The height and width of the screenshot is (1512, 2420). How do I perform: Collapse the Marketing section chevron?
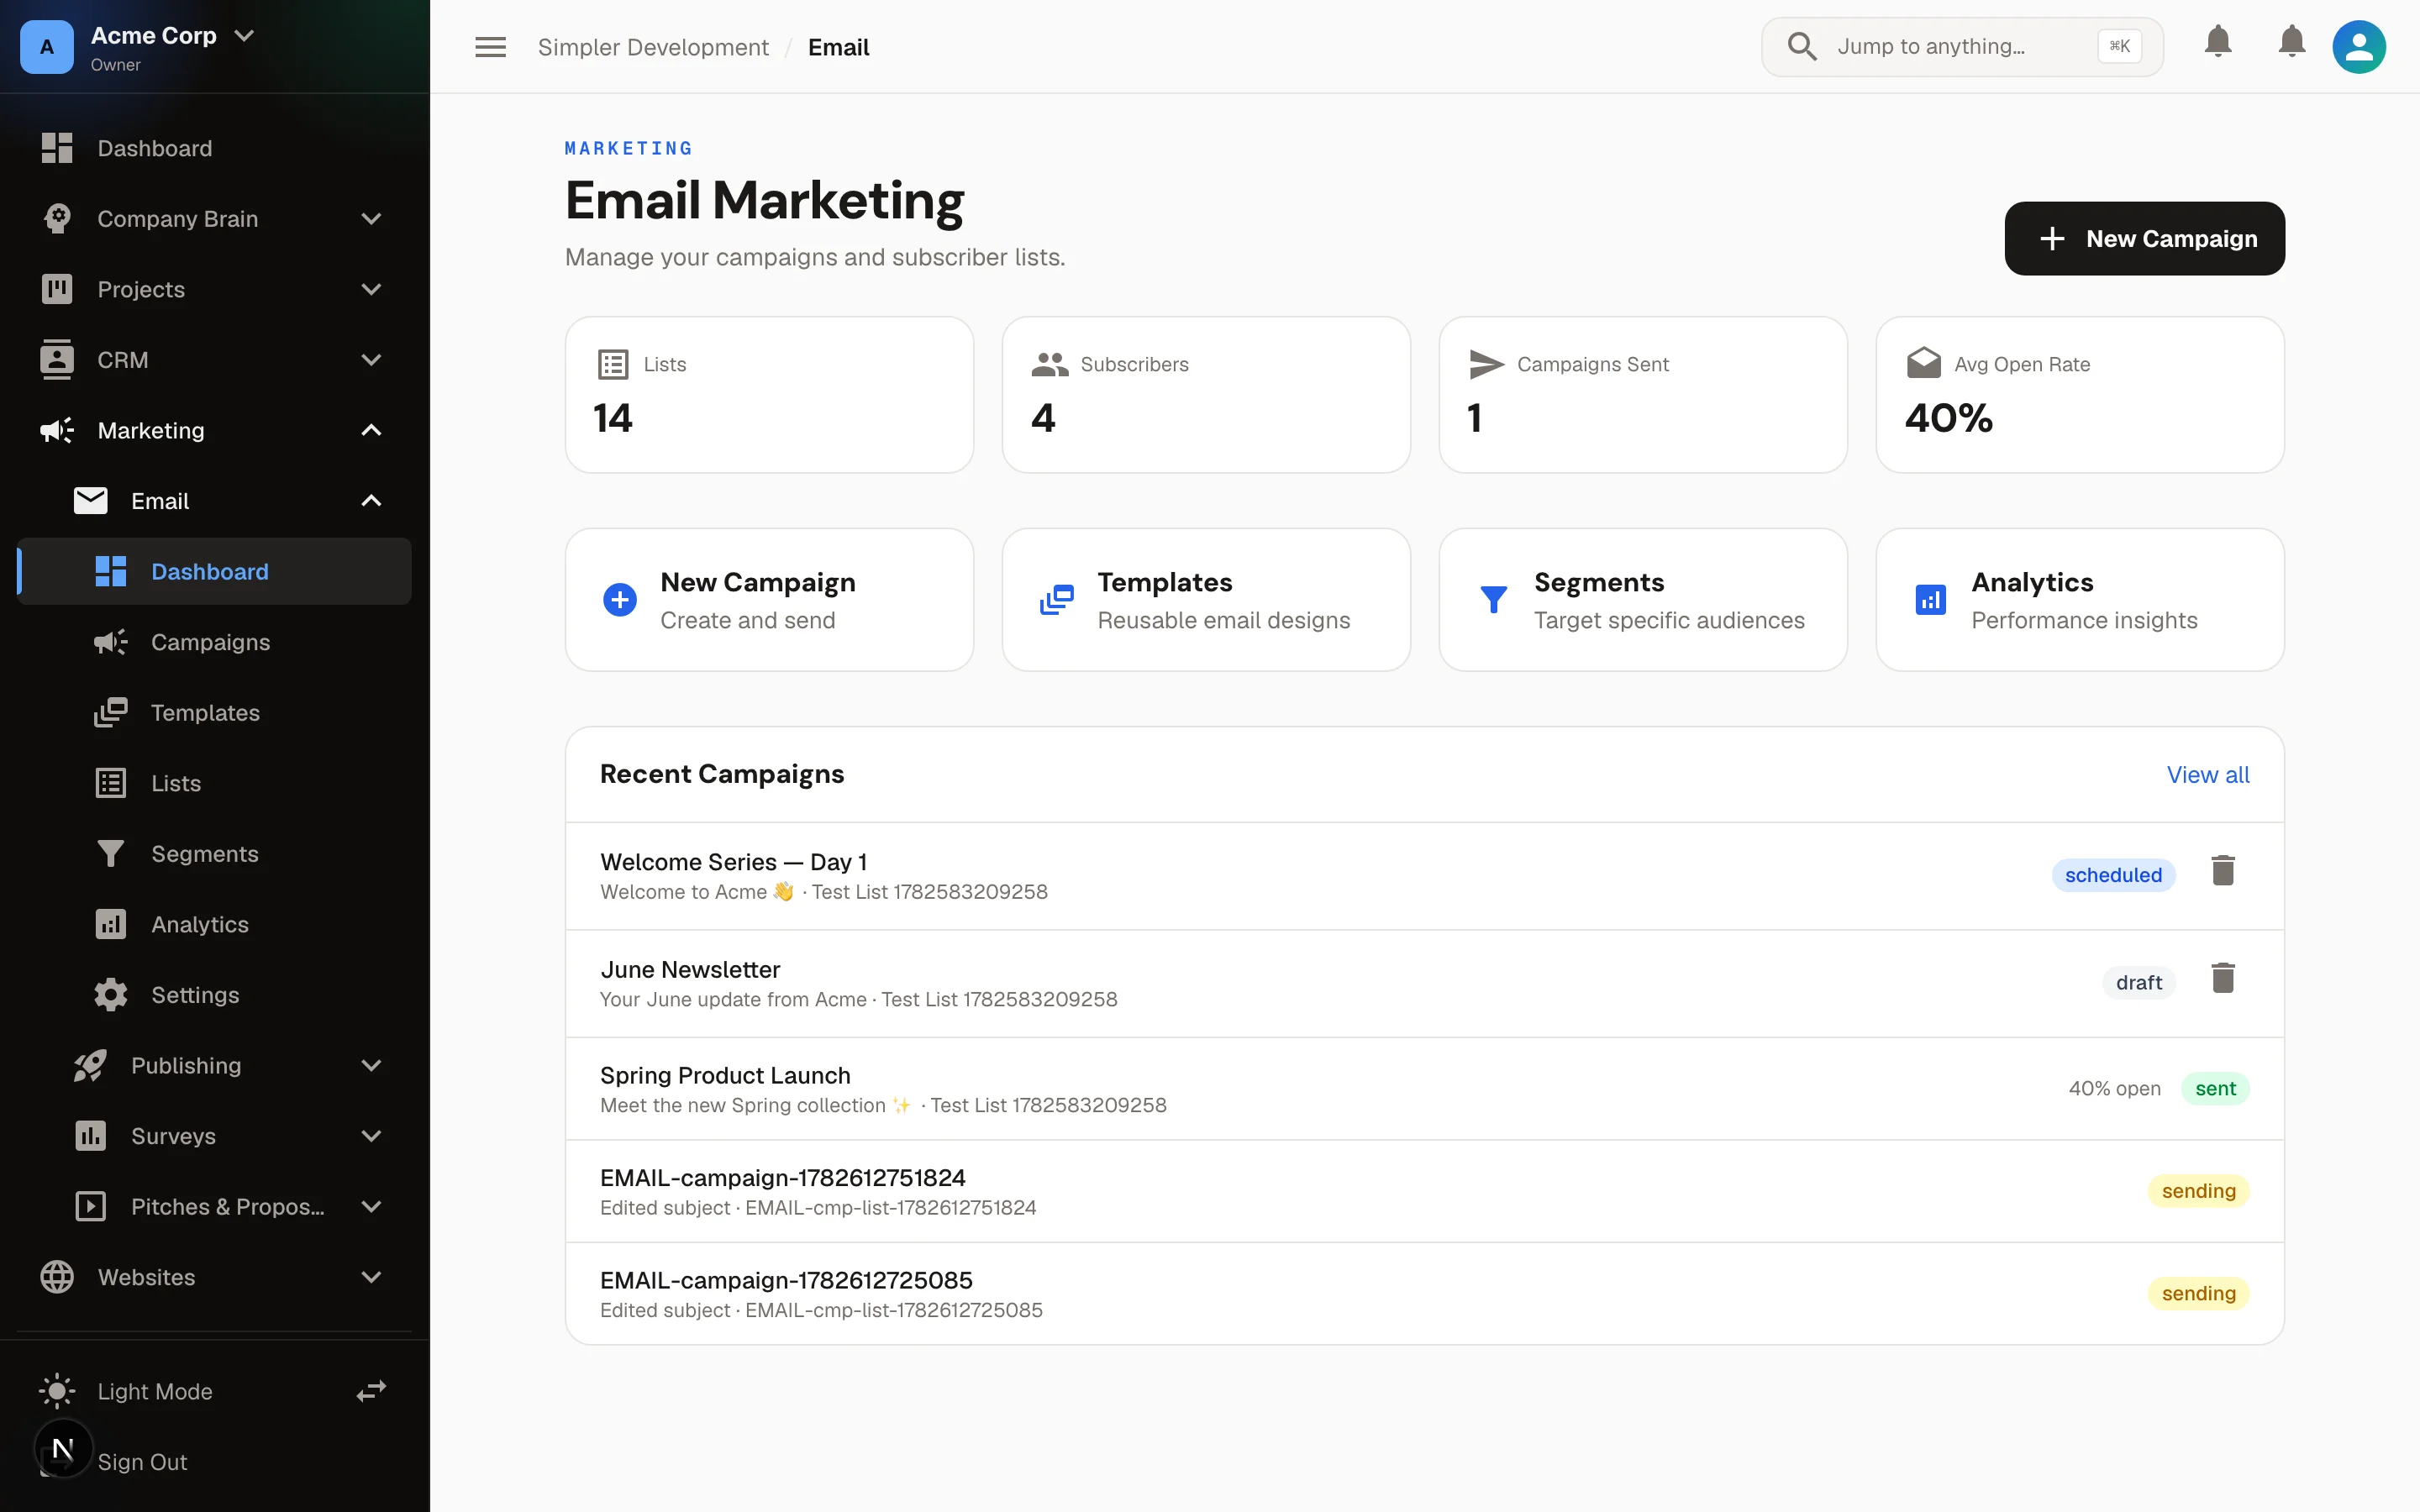point(371,430)
